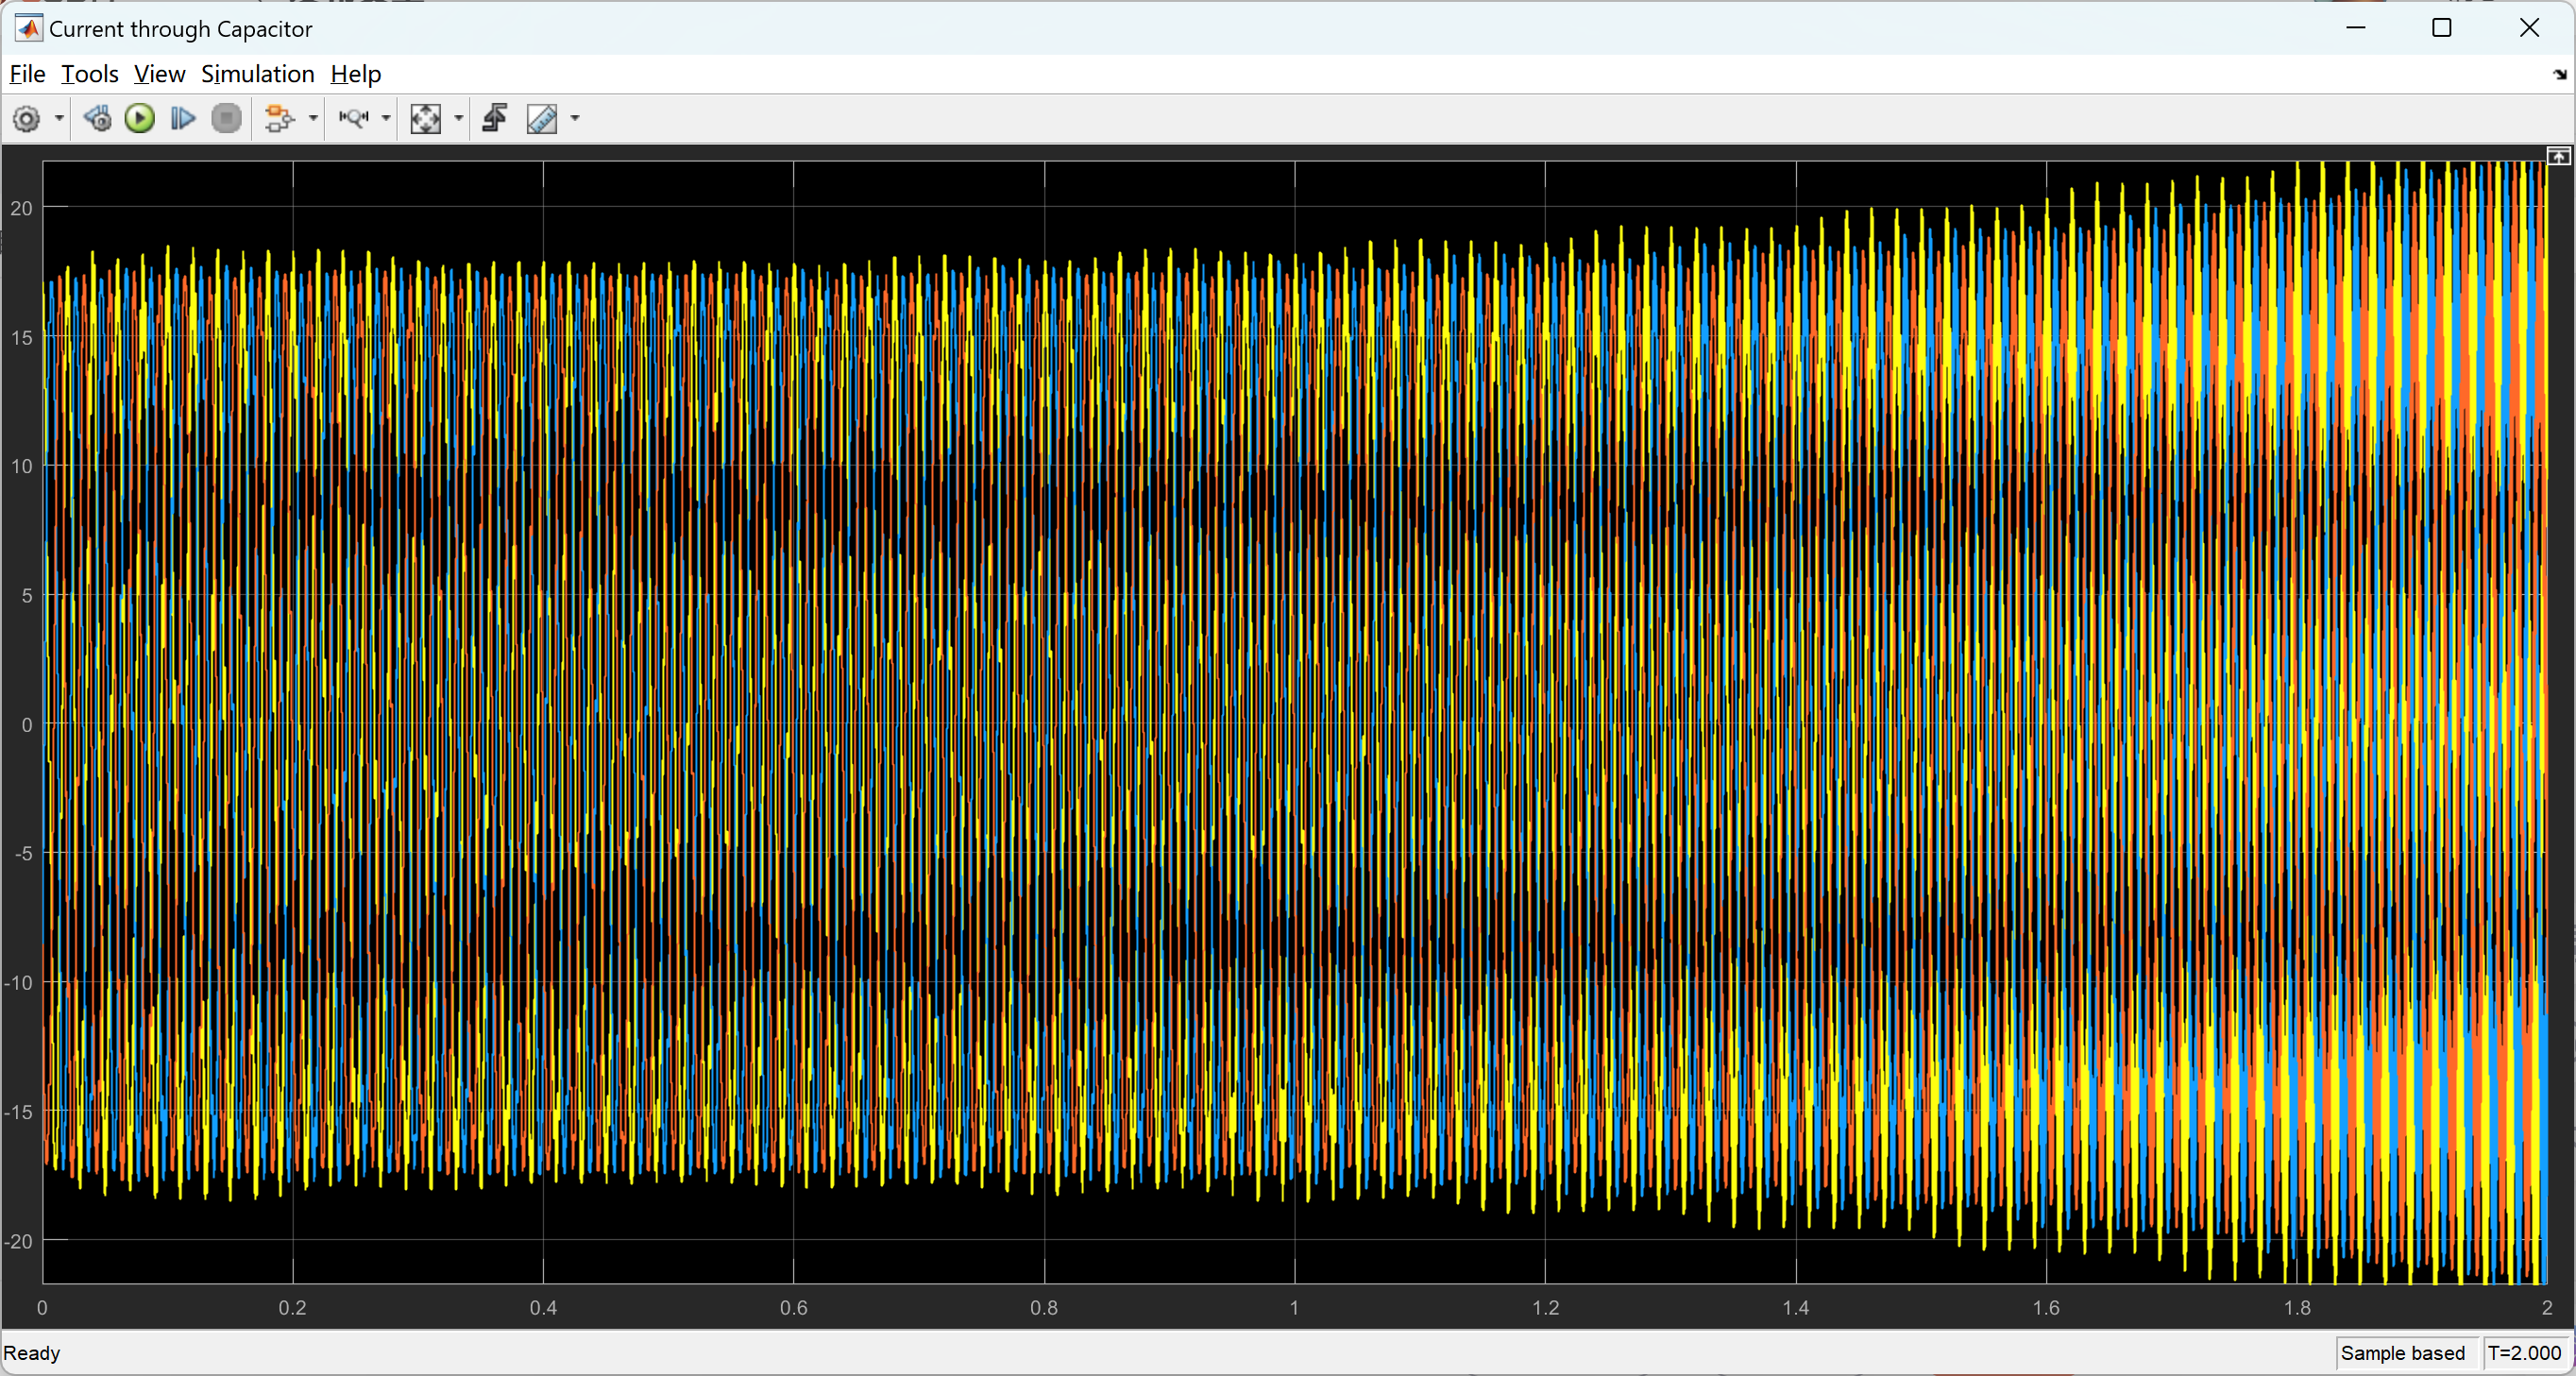Click the Step forward simulation icon
2576x1376 pixels.
click(184, 116)
